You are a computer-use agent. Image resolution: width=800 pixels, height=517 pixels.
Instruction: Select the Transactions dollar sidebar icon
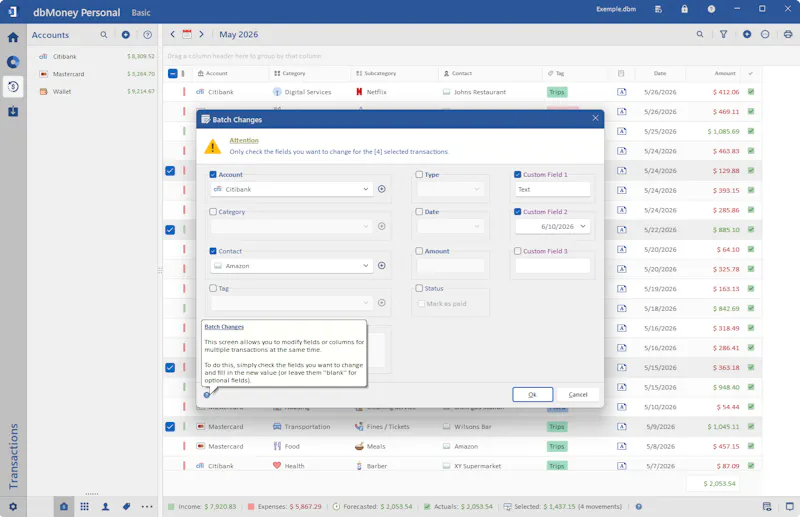(x=13, y=86)
